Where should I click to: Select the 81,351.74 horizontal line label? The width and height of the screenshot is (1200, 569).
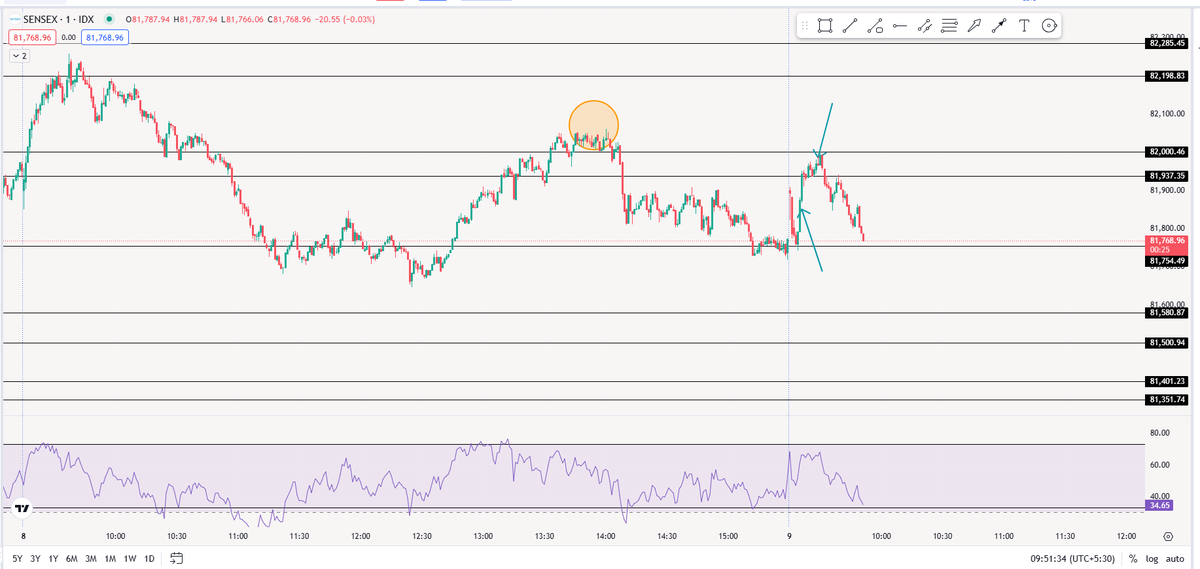(x=1167, y=400)
